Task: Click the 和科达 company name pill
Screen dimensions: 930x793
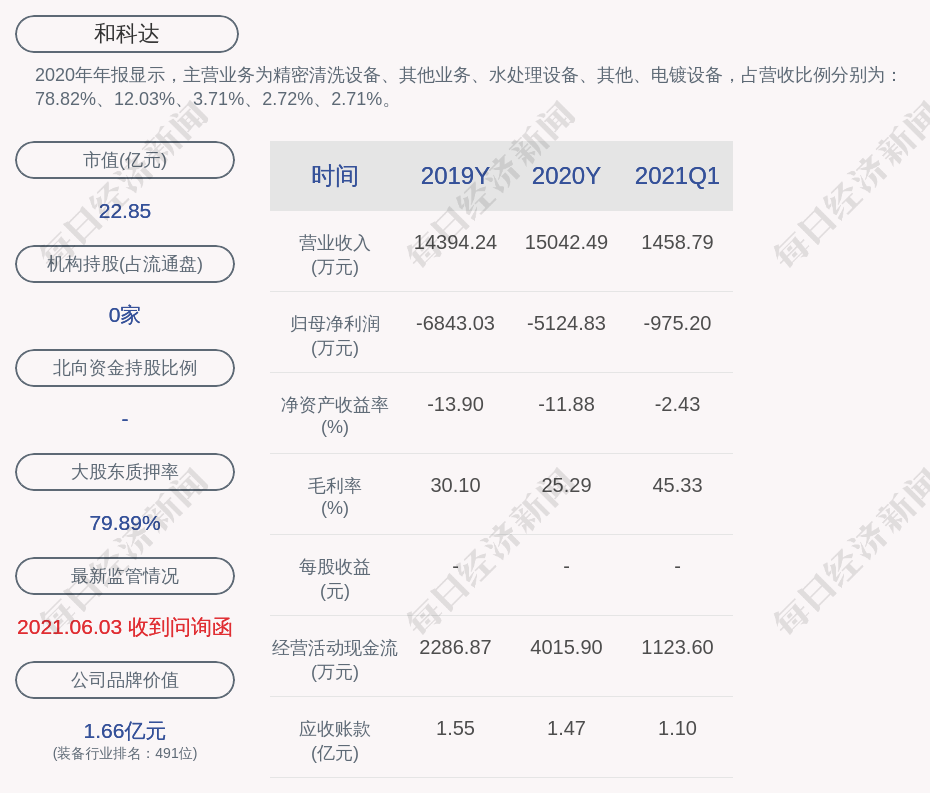Action: (126, 34)
